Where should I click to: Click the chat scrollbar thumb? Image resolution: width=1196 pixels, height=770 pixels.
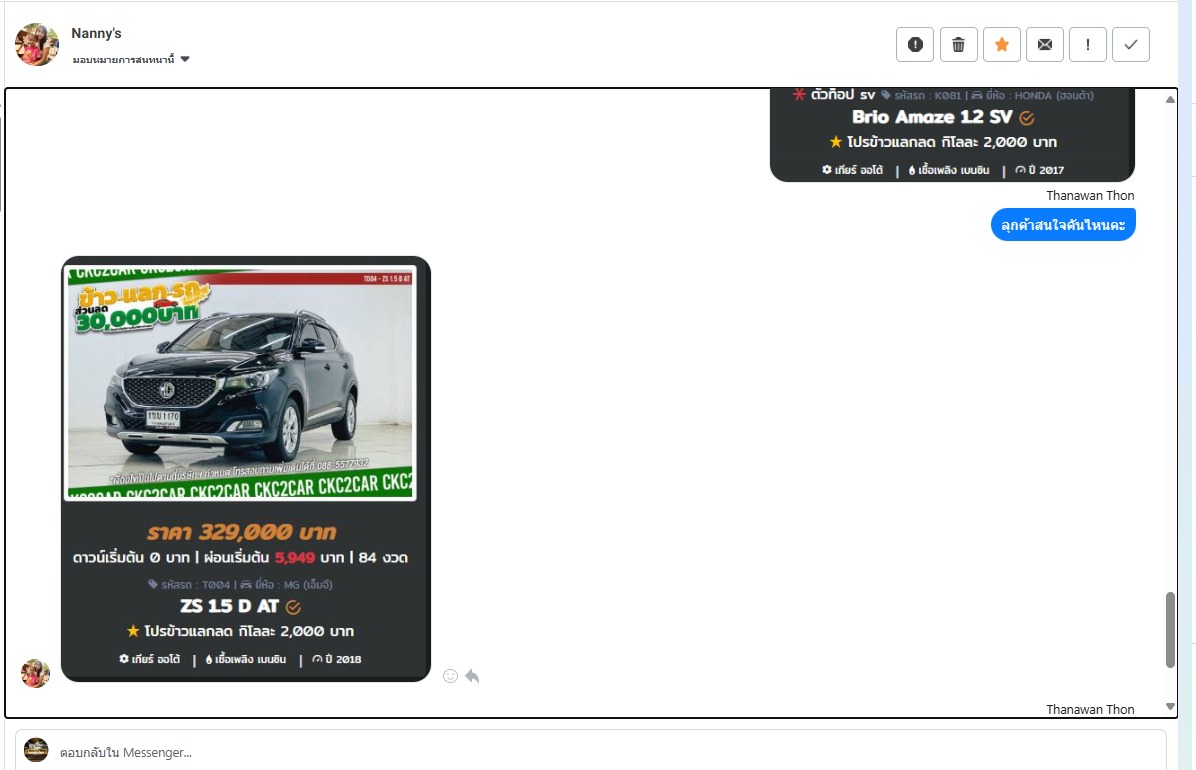click(1170, 630)
